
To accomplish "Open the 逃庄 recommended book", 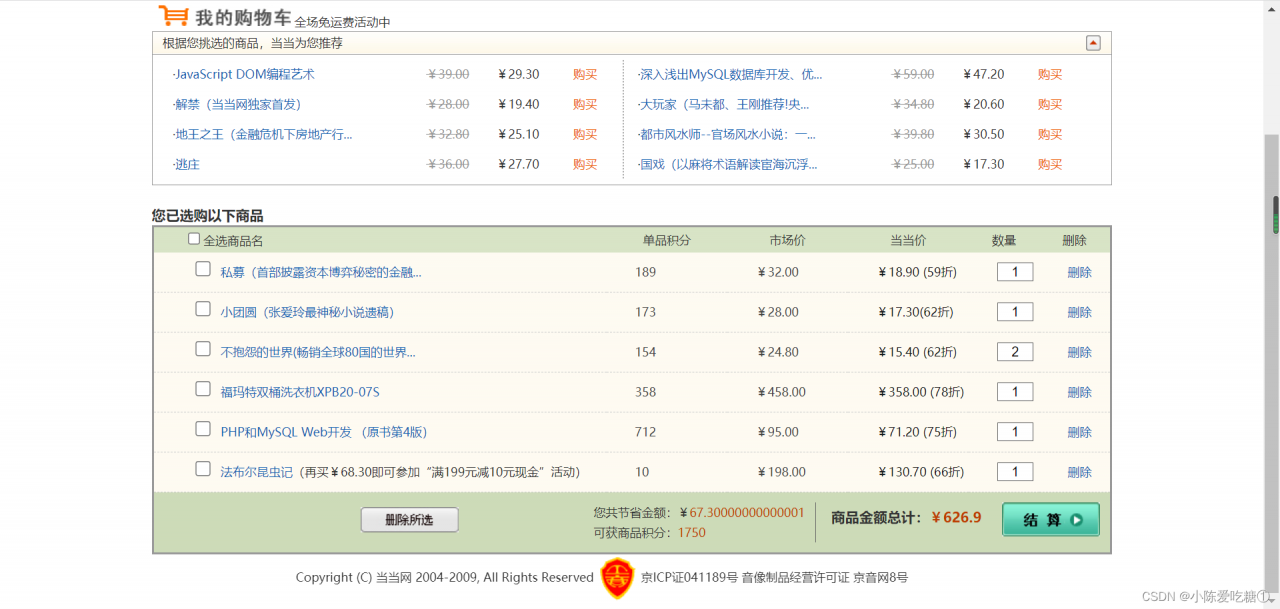I will (186, 164).
